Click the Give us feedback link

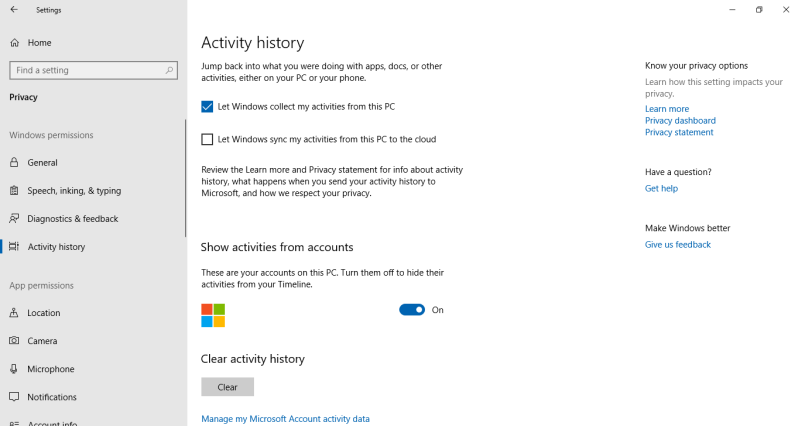[677, 245]
